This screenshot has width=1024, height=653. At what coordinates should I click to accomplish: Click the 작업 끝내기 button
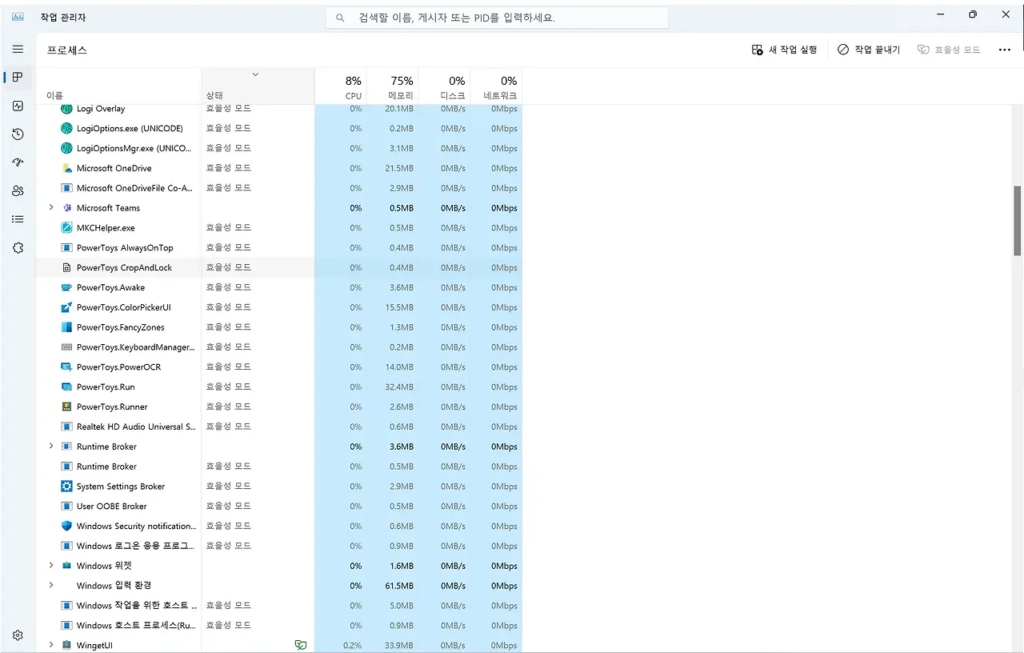[x=869, y=50]
